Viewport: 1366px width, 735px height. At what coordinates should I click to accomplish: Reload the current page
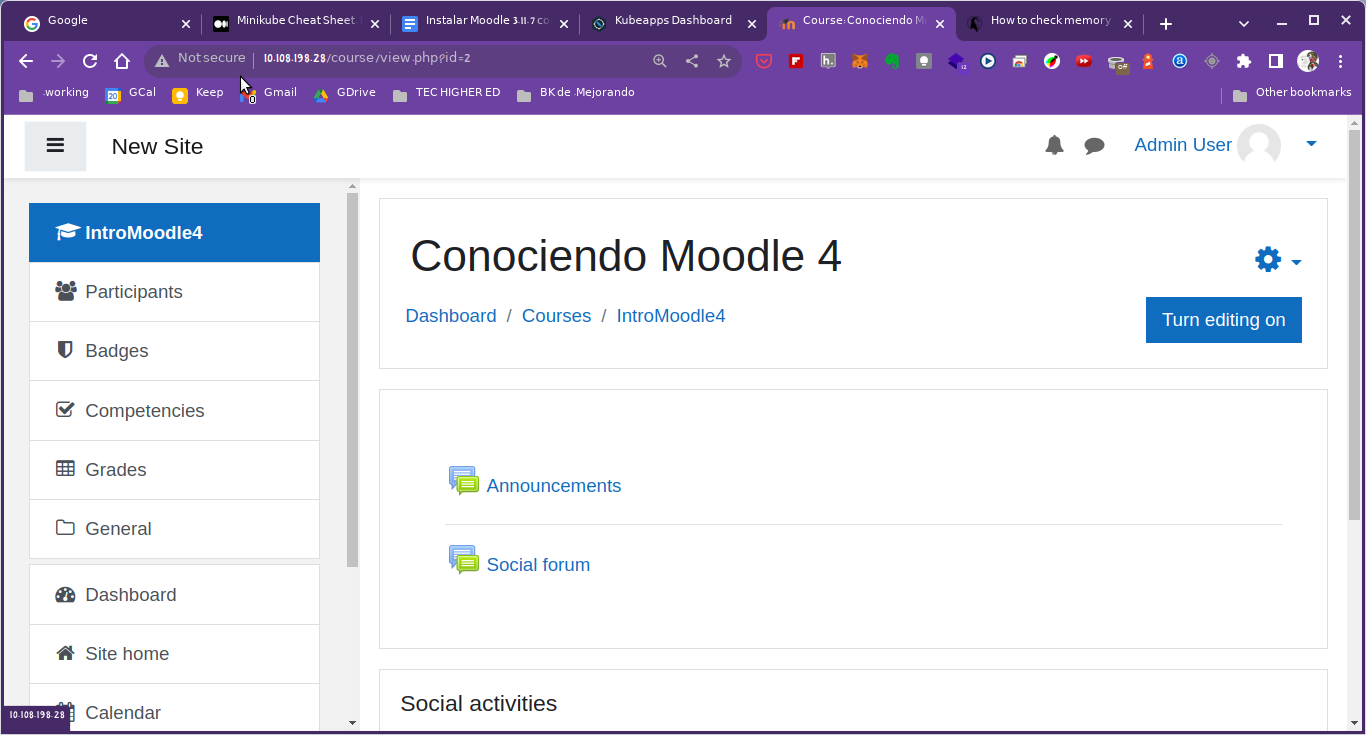(90, 61)
